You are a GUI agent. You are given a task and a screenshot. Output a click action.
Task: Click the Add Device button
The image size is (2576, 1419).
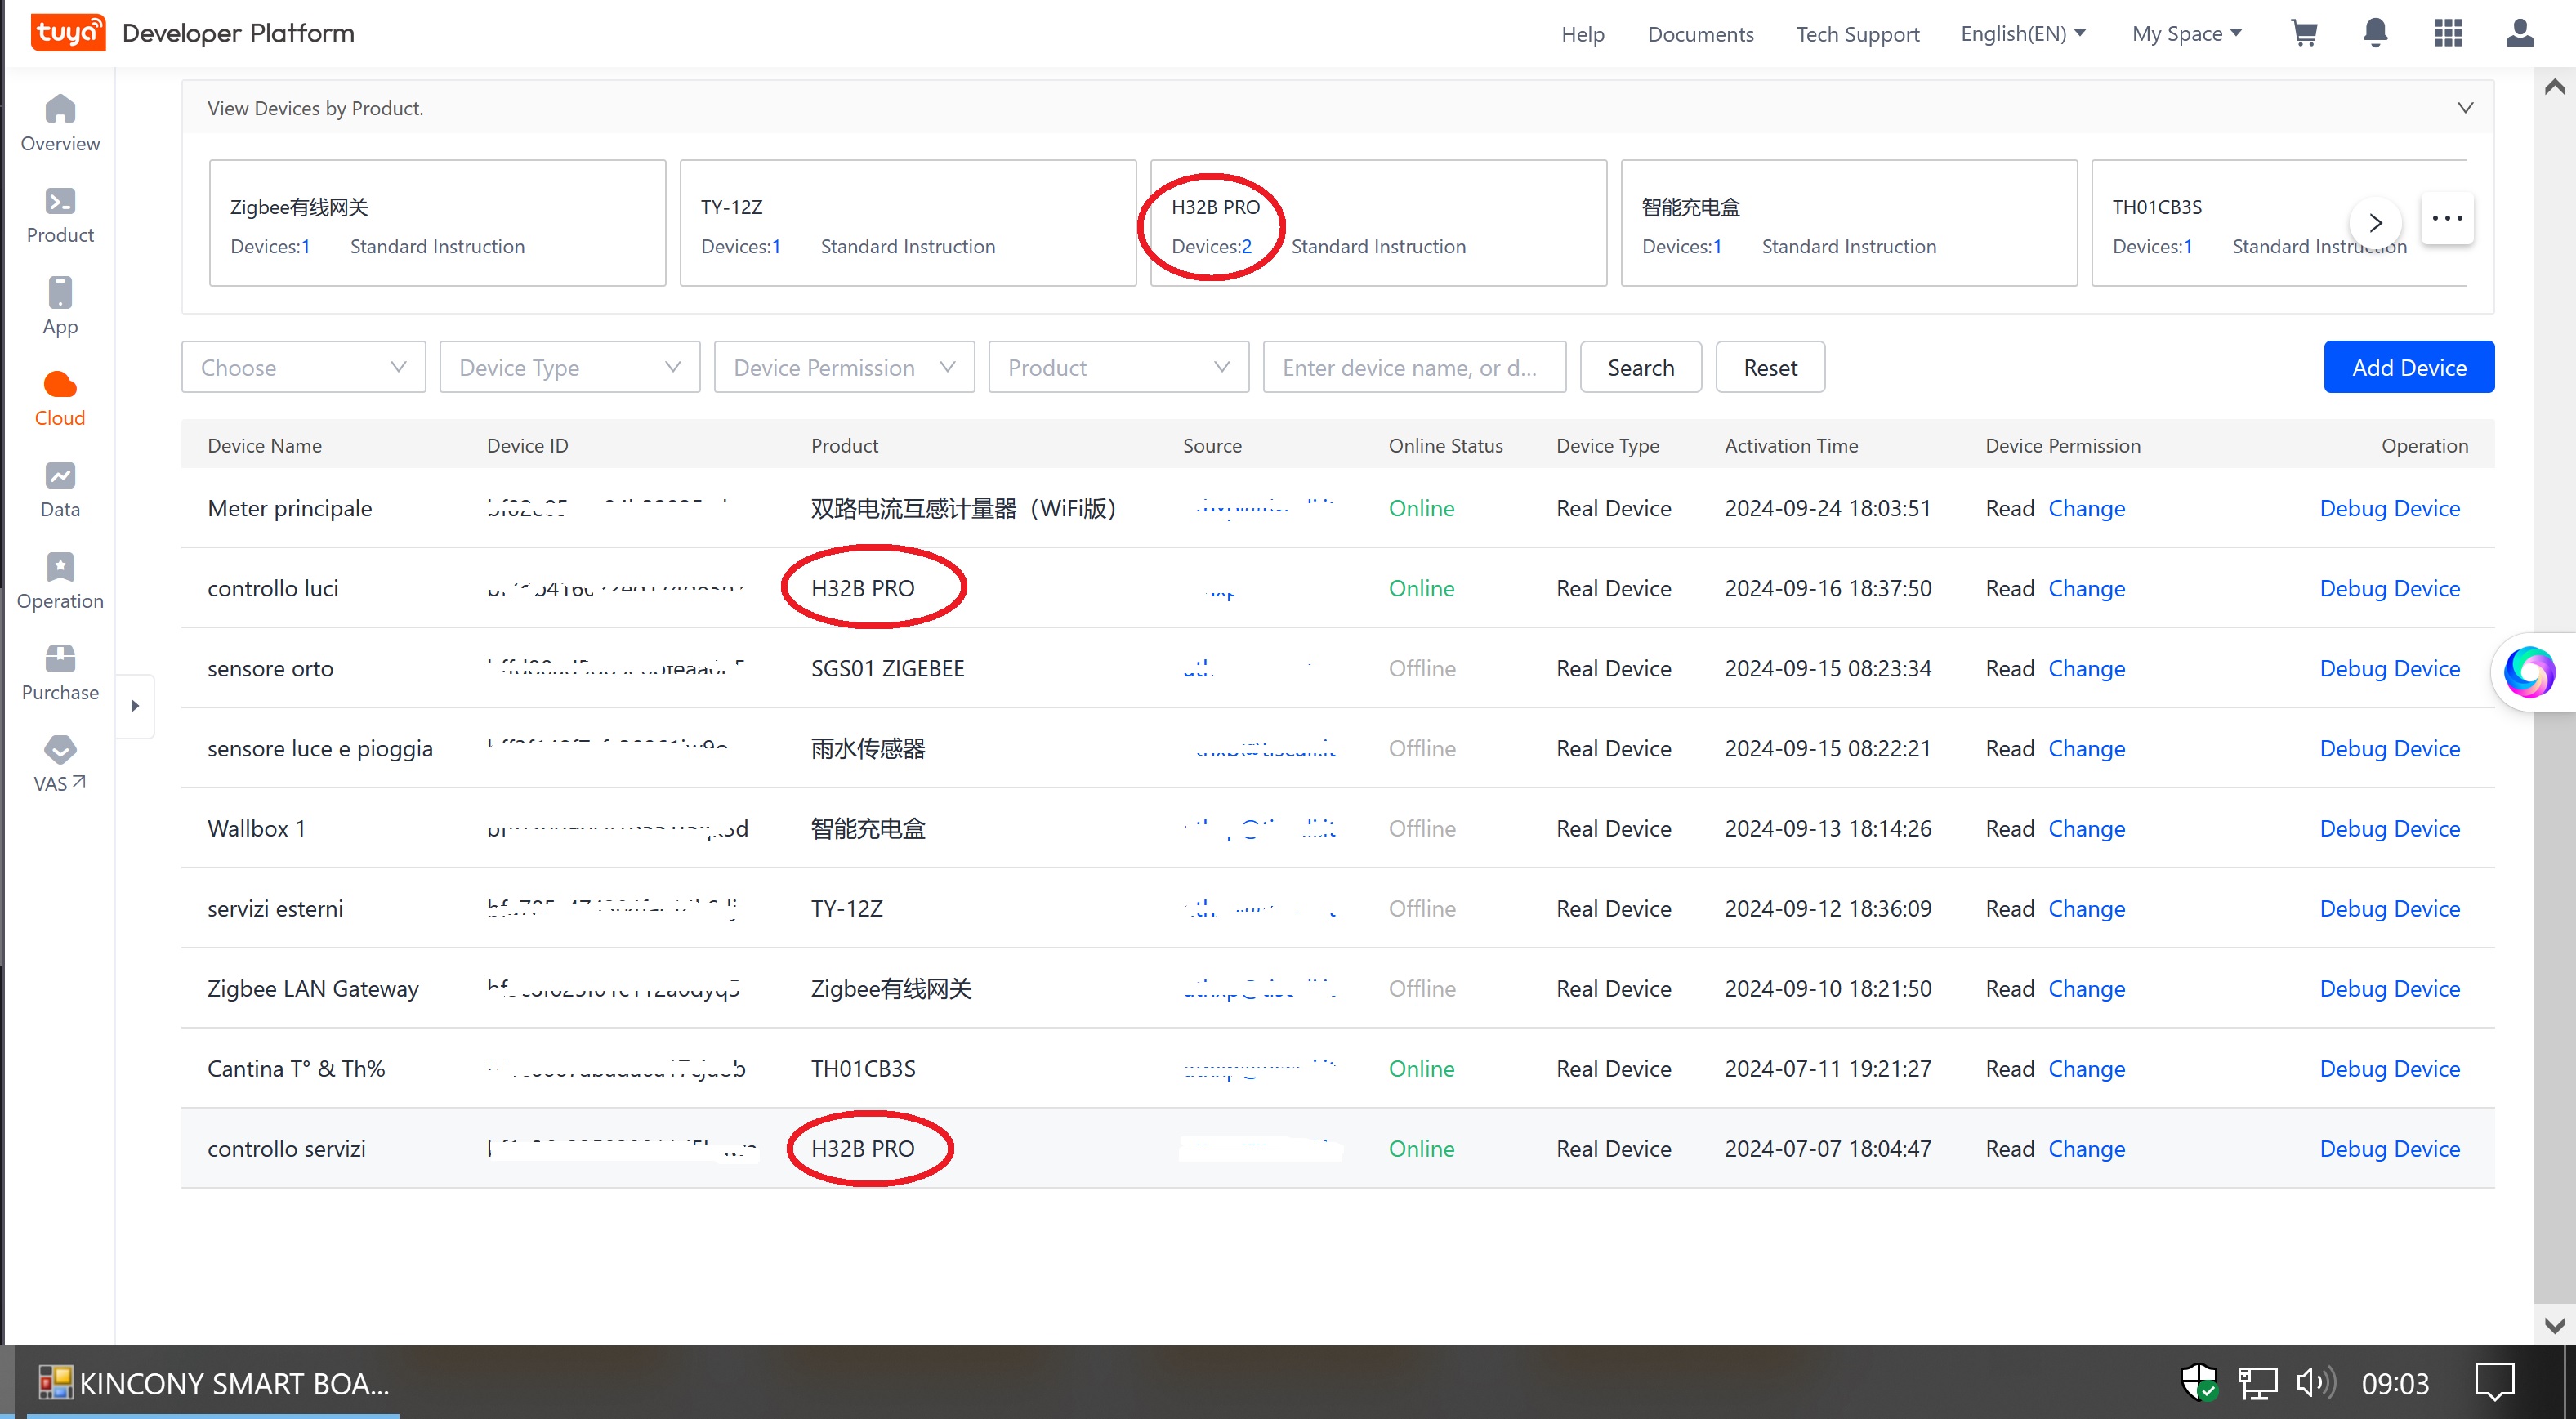[2408, 367]
